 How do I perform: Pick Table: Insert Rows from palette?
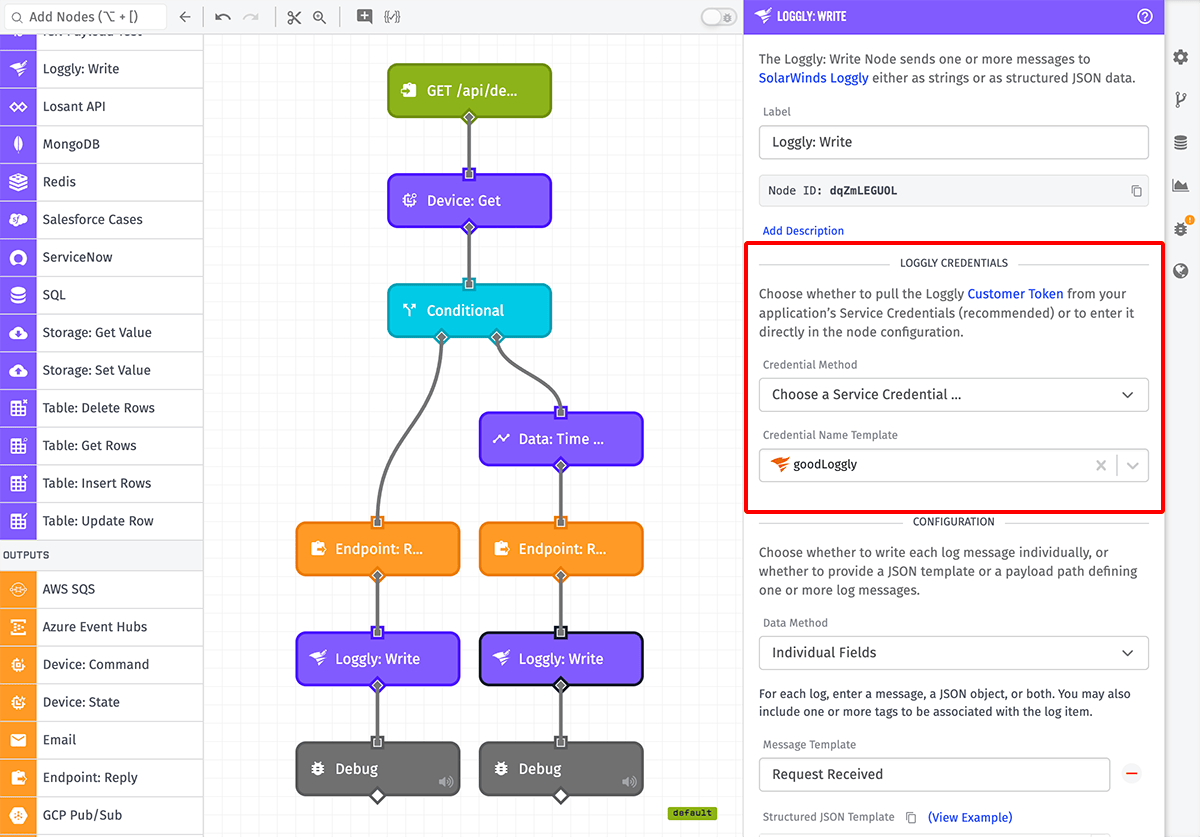pos(101,483)
